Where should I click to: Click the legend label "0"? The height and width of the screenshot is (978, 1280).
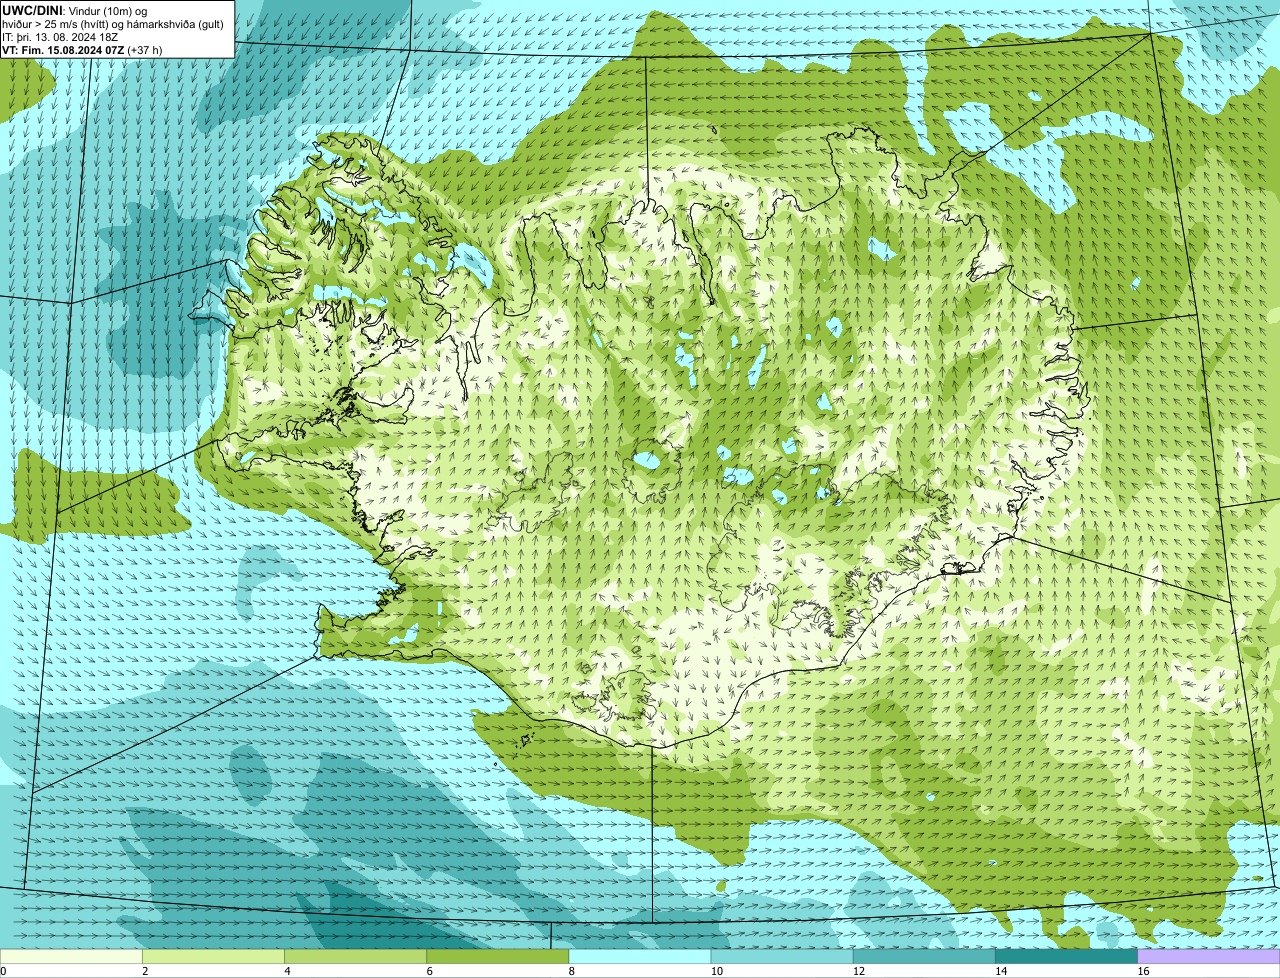pos(3,971)
